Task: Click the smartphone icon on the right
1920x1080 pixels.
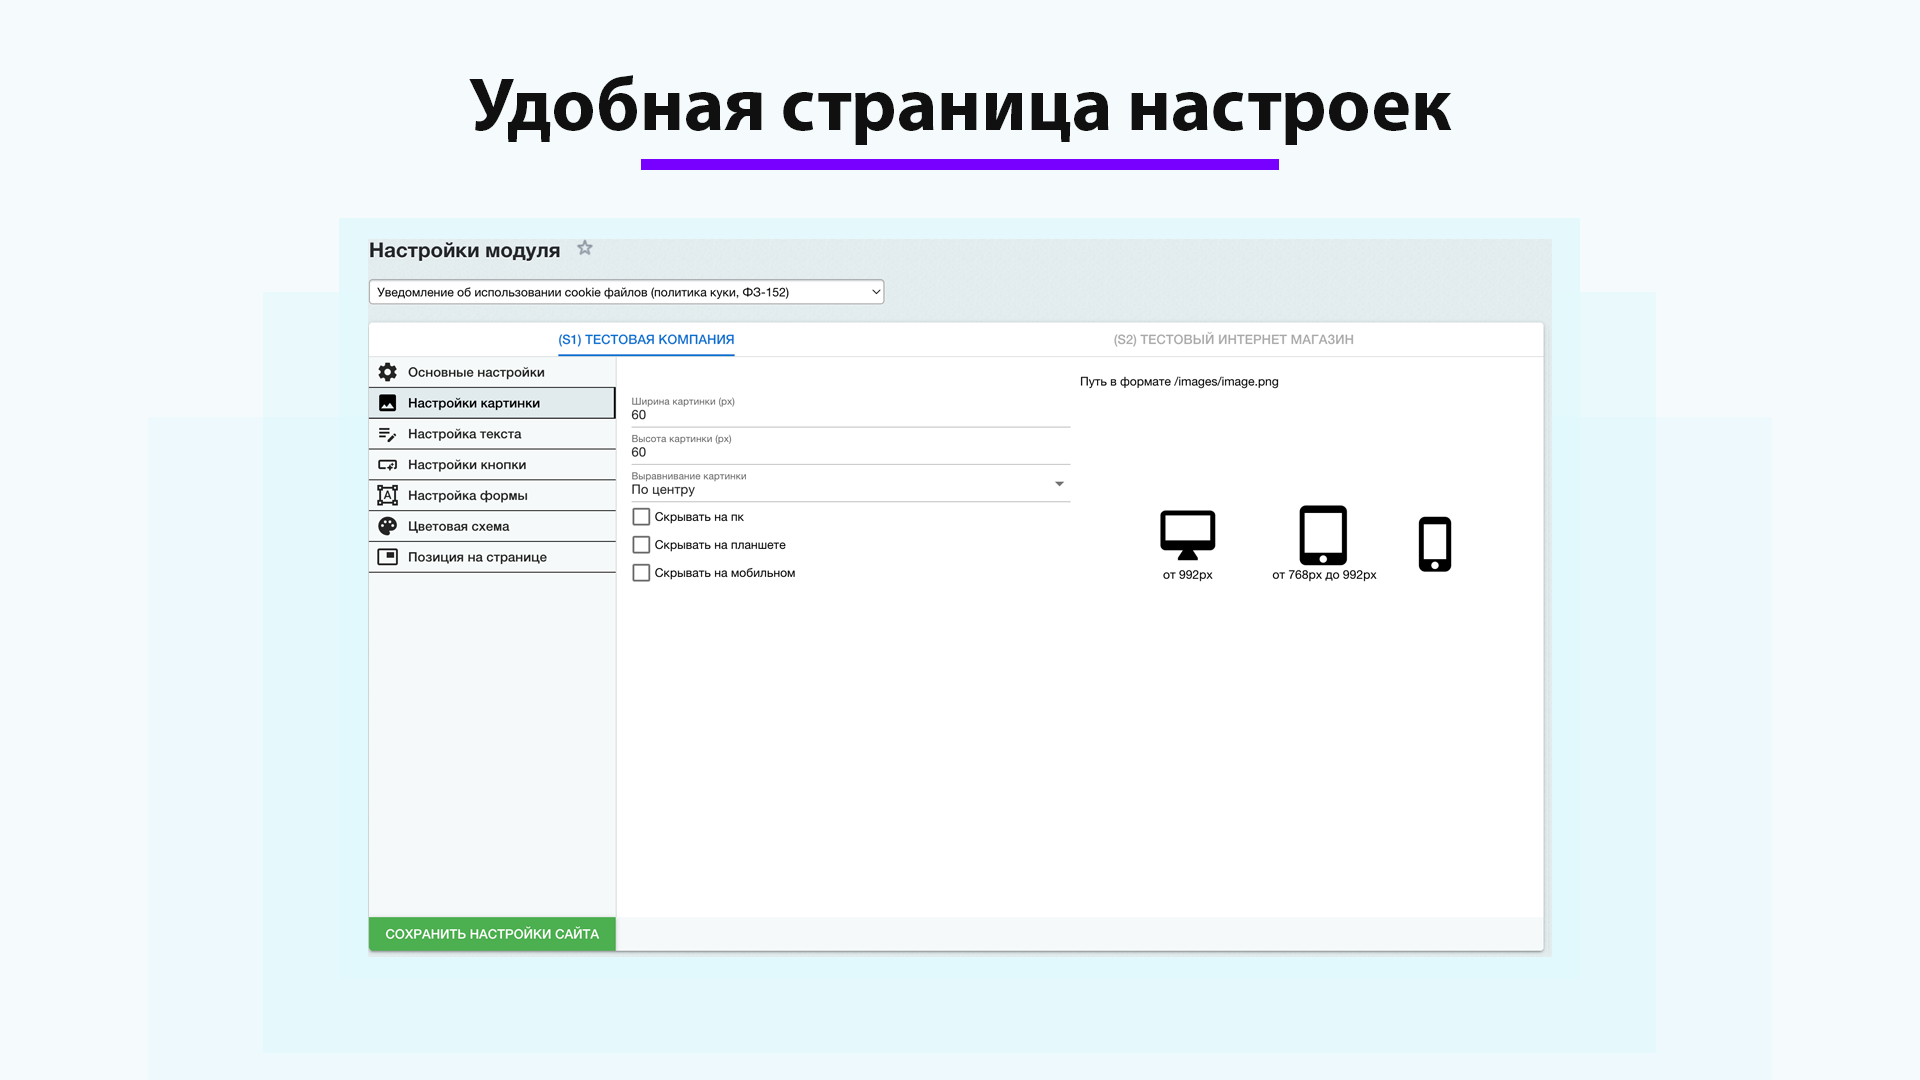Action: (x=1435, y=543)
